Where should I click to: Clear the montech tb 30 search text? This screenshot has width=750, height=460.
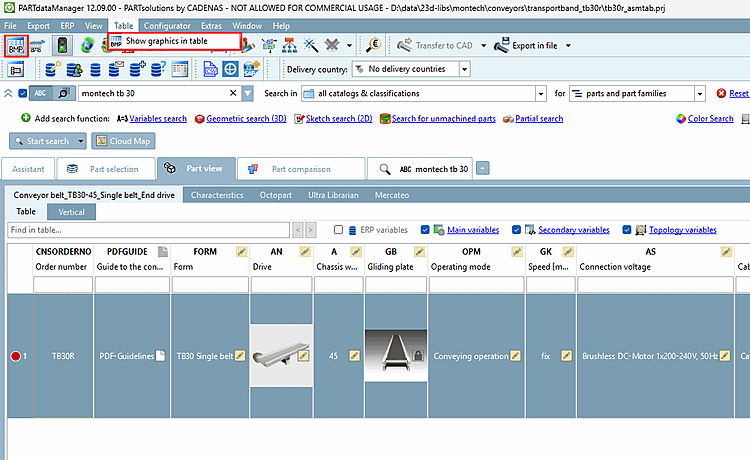coord(233,93)
